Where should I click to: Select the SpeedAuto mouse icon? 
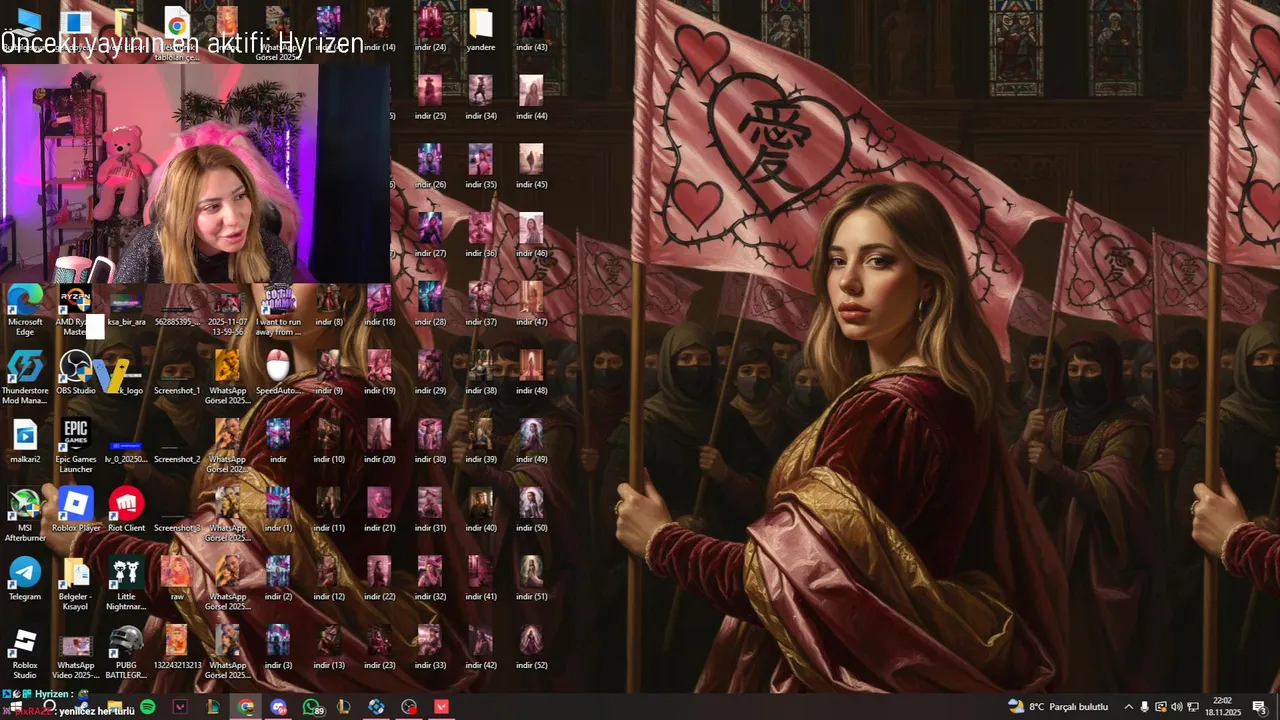(x=278, y=373)
